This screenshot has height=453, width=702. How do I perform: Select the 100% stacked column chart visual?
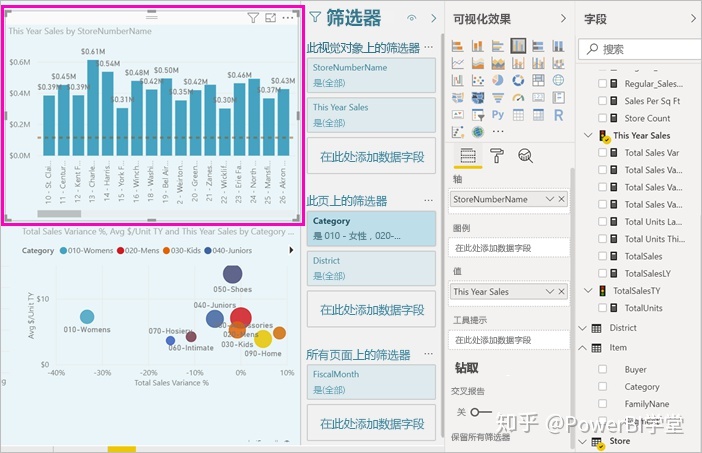[558, 46]
